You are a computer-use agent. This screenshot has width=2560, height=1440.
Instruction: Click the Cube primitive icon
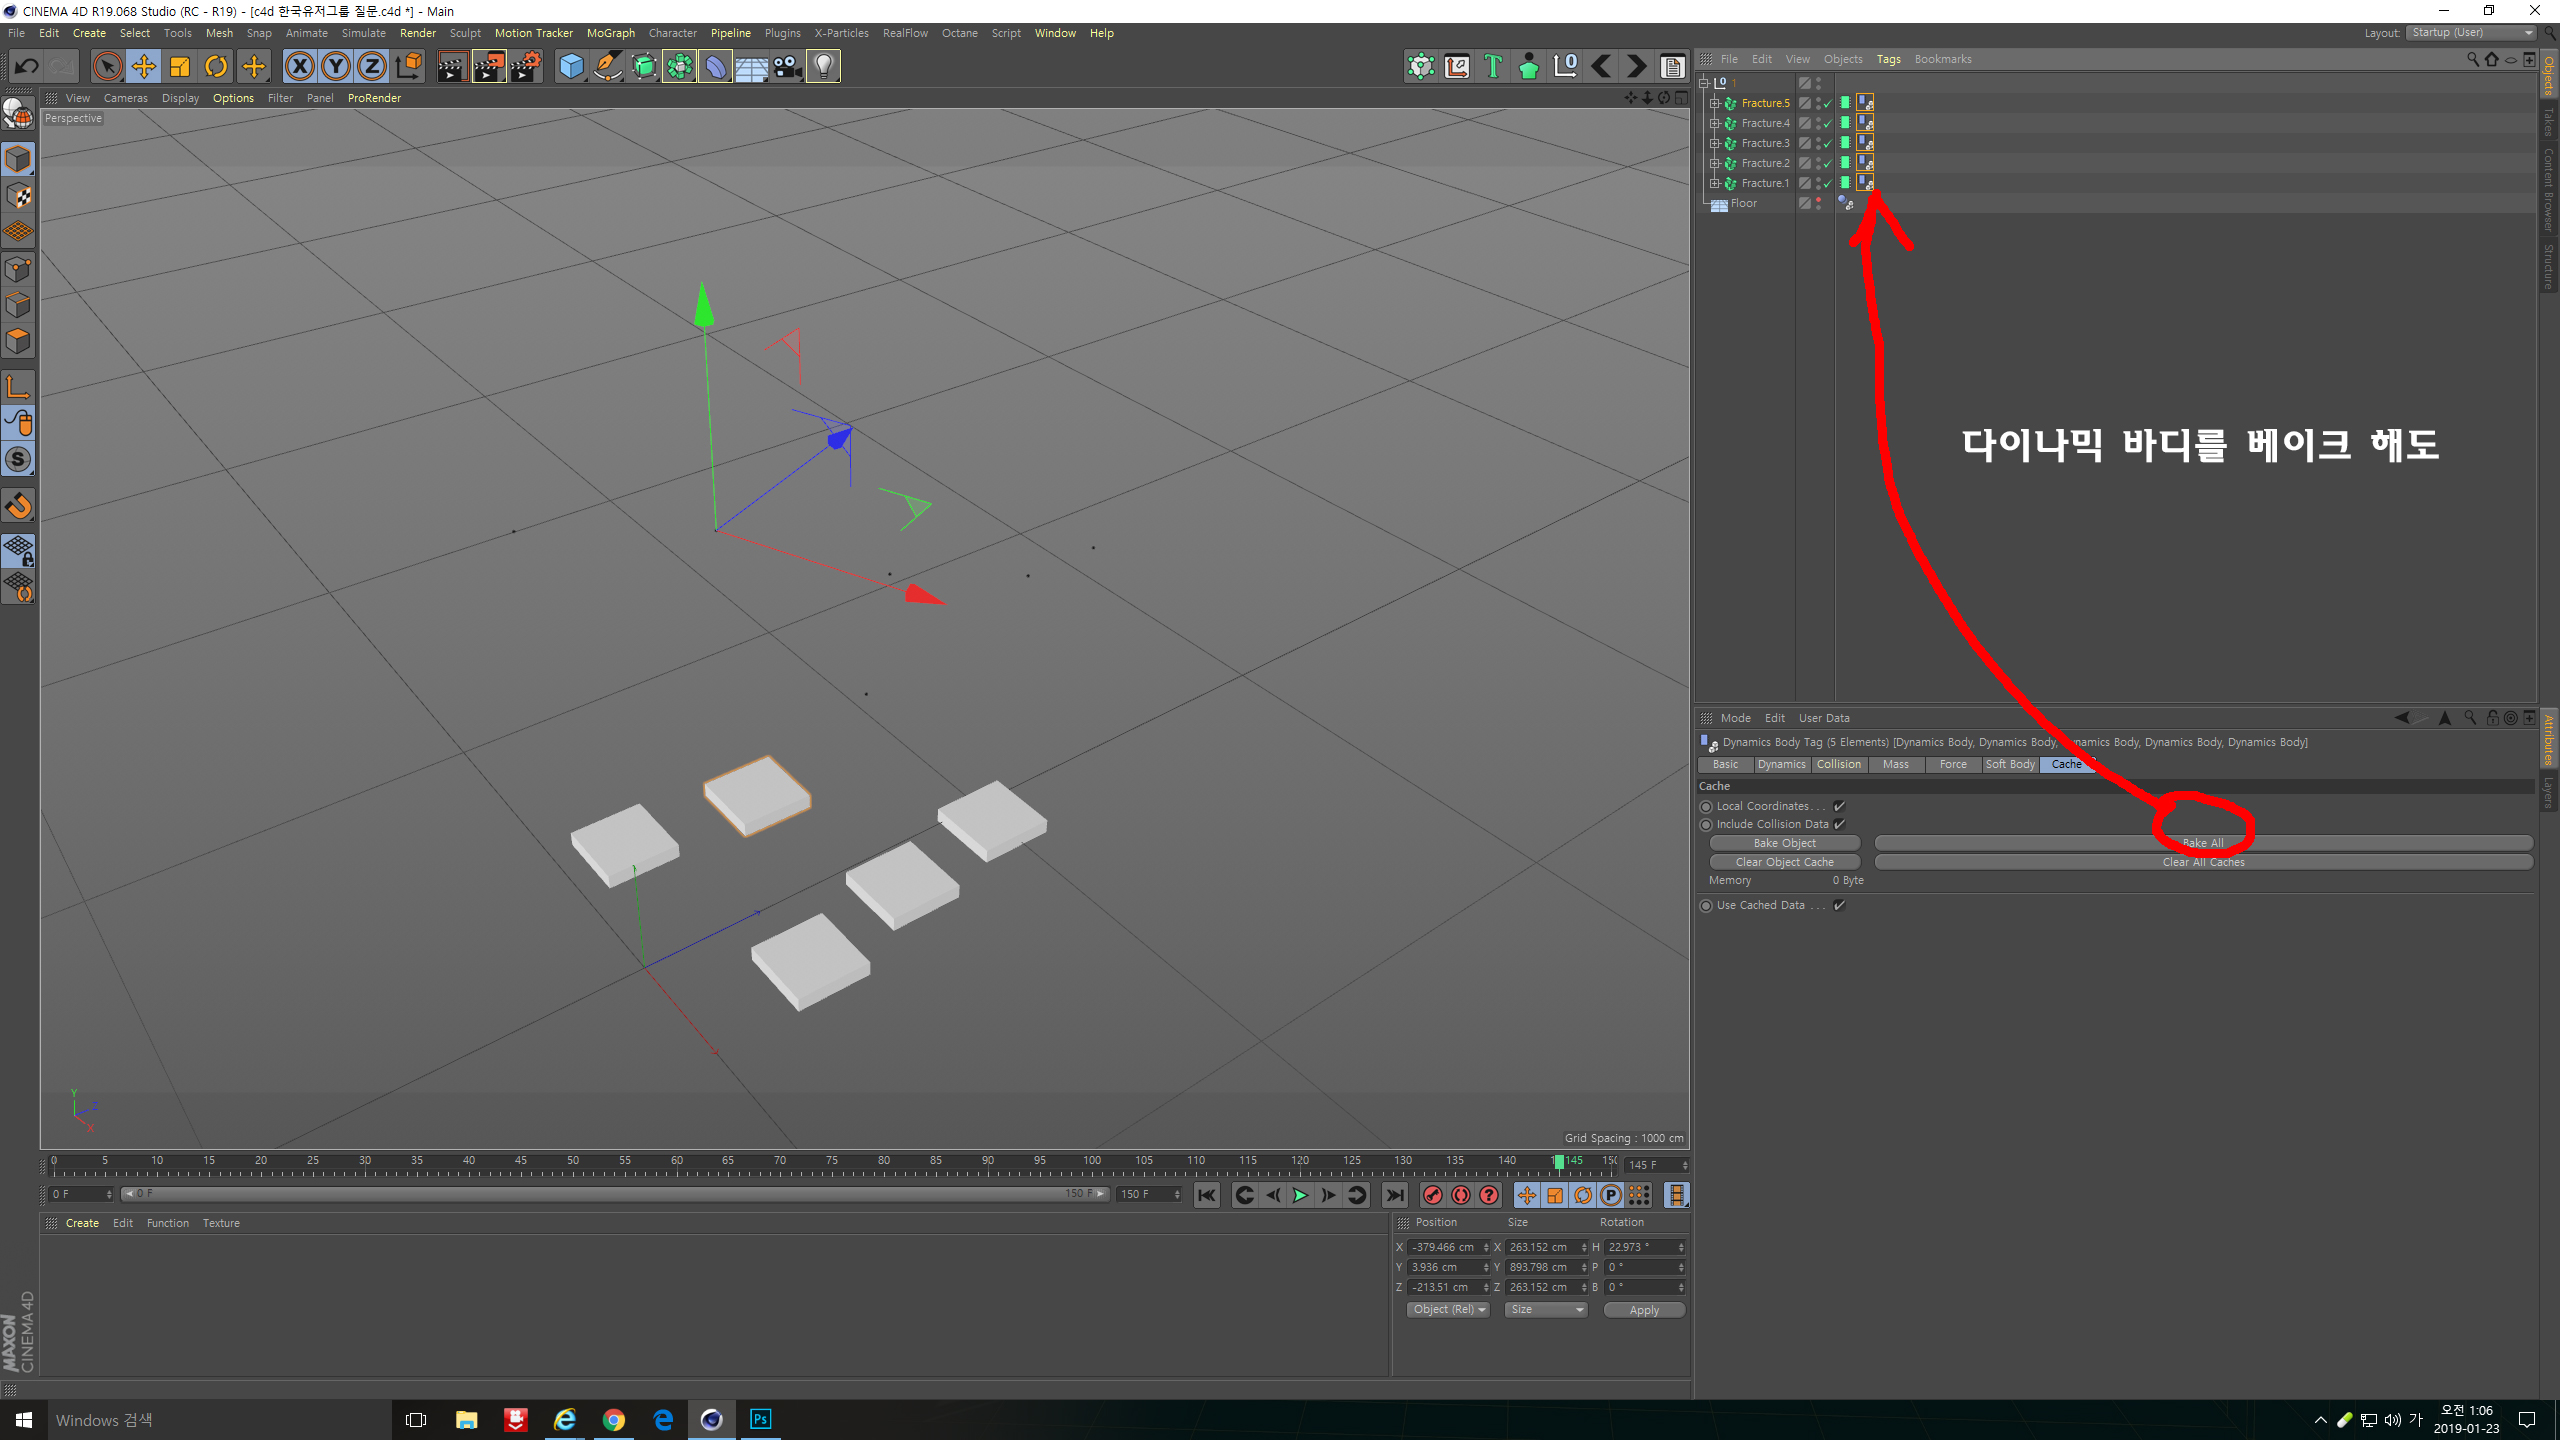(571, 67)
